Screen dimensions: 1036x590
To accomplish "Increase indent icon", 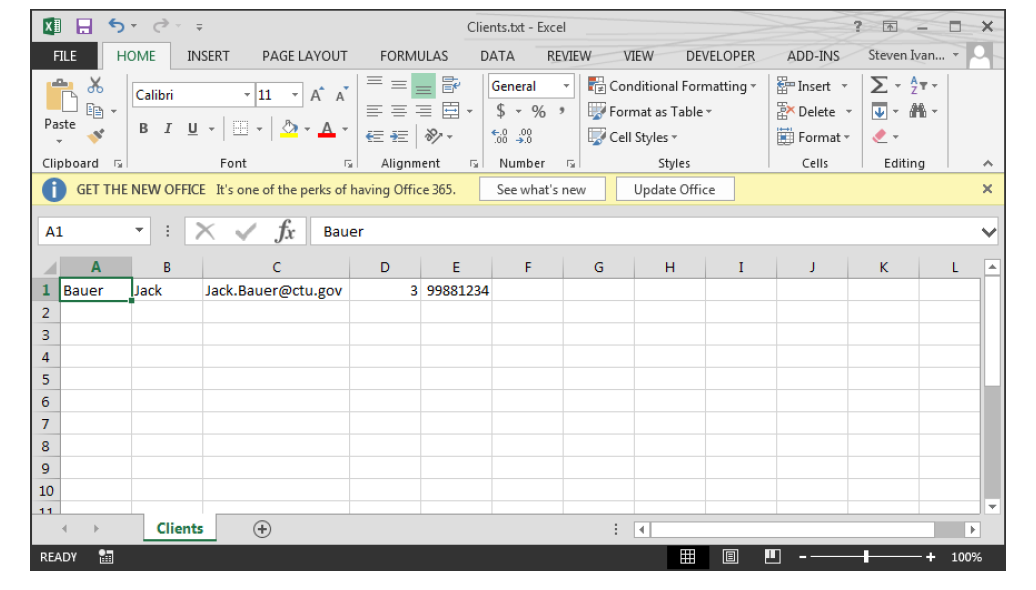I will [x=399, y=136].
